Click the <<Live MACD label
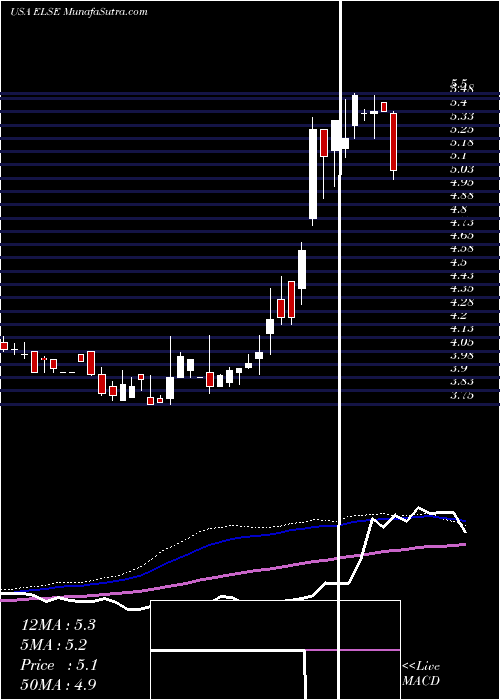 pos(421,673)
